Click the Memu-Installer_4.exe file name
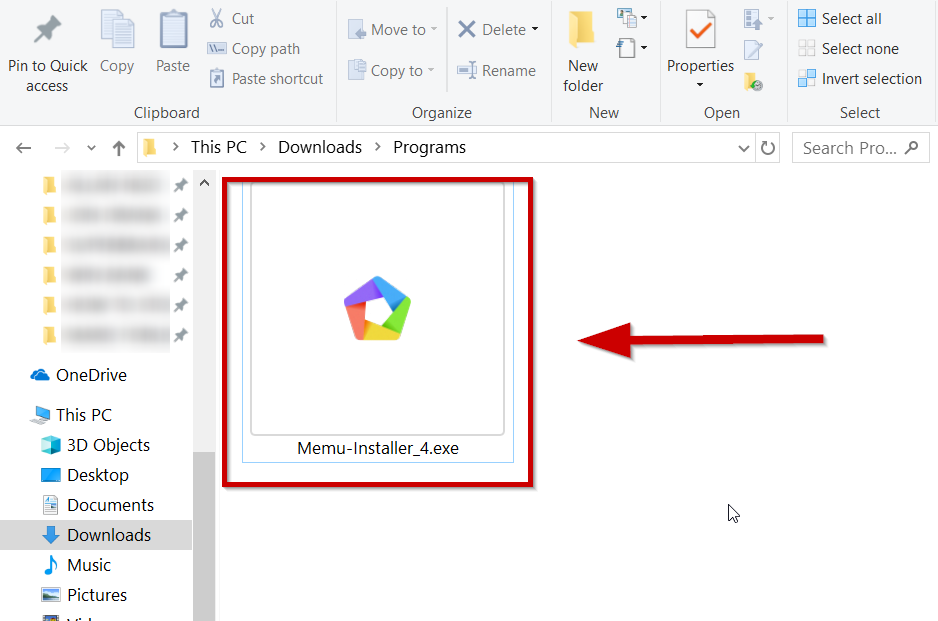This screenshot has width=938, height=621. tap(378, 448)
